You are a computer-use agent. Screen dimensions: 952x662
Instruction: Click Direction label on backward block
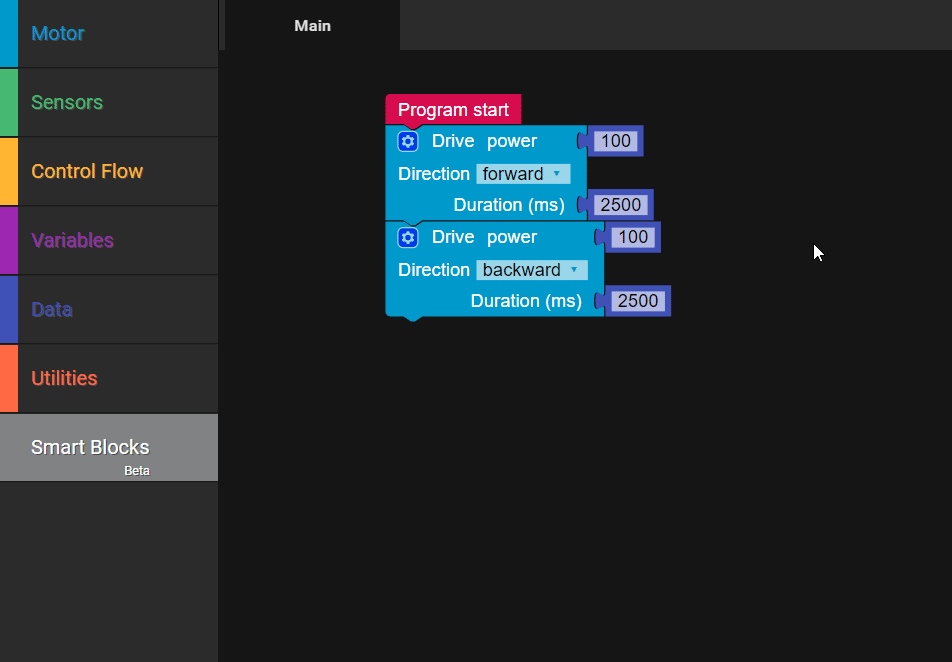tap(434, 270)
